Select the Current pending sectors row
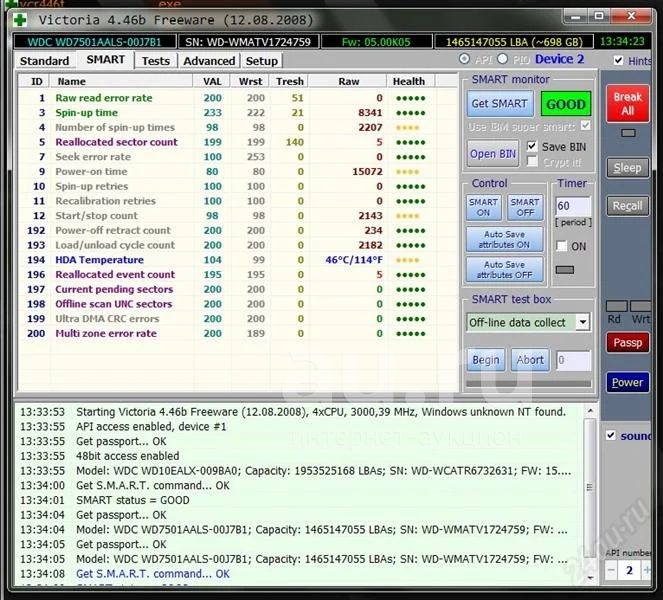Image resolution: width=663 pixels, height=600 pixels. [x=237, y=289]
